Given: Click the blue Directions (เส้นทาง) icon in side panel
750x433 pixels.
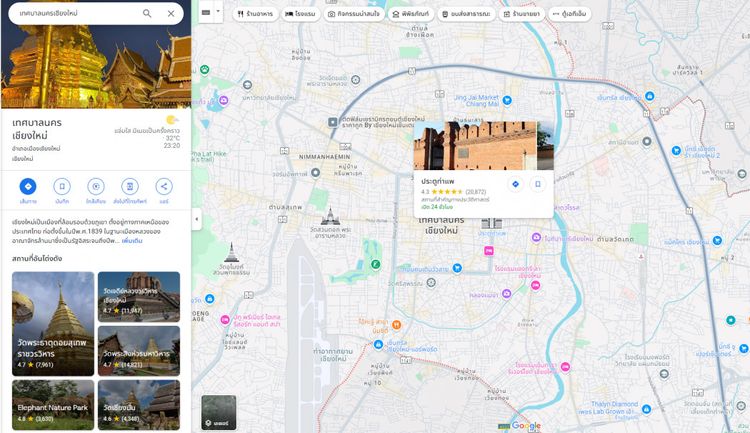Looking at the screenshot, I should point(28,186).
